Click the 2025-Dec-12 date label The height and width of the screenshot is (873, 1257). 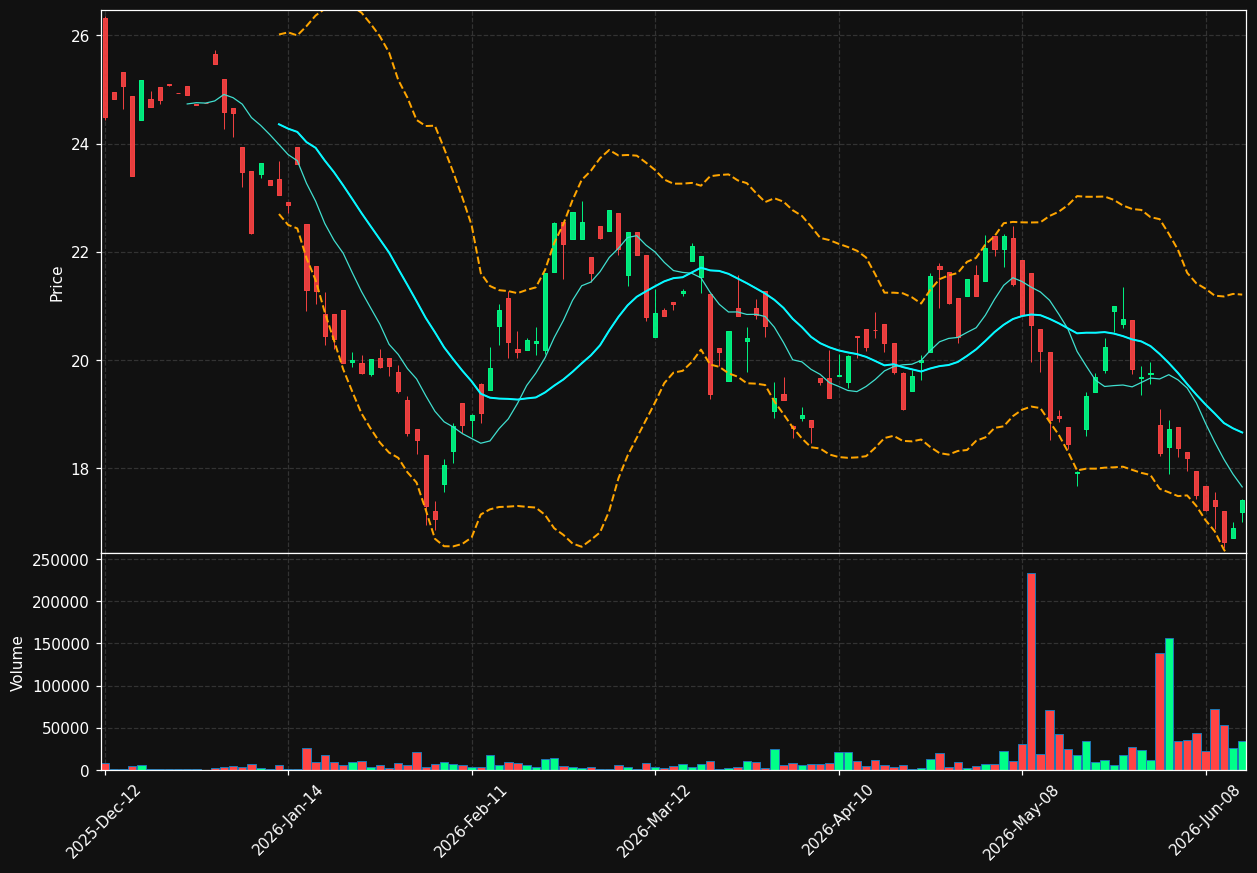click(104, 821)
